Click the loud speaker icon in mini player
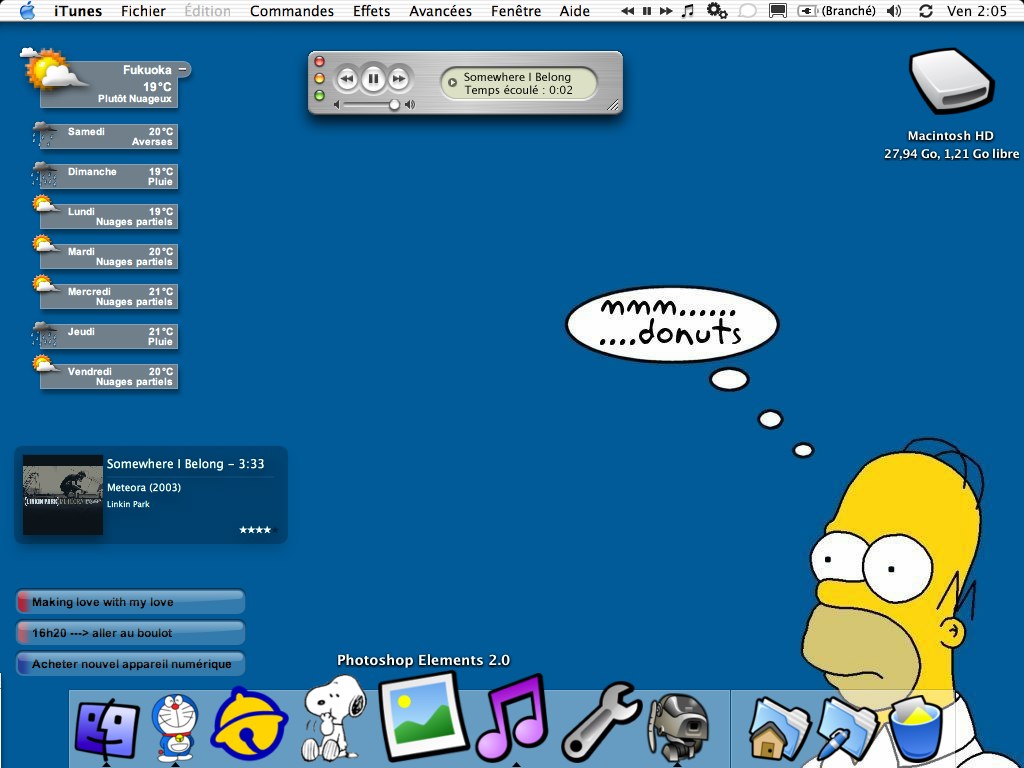The width and height of the screenshot is (1024, 768). pos(409,104)
